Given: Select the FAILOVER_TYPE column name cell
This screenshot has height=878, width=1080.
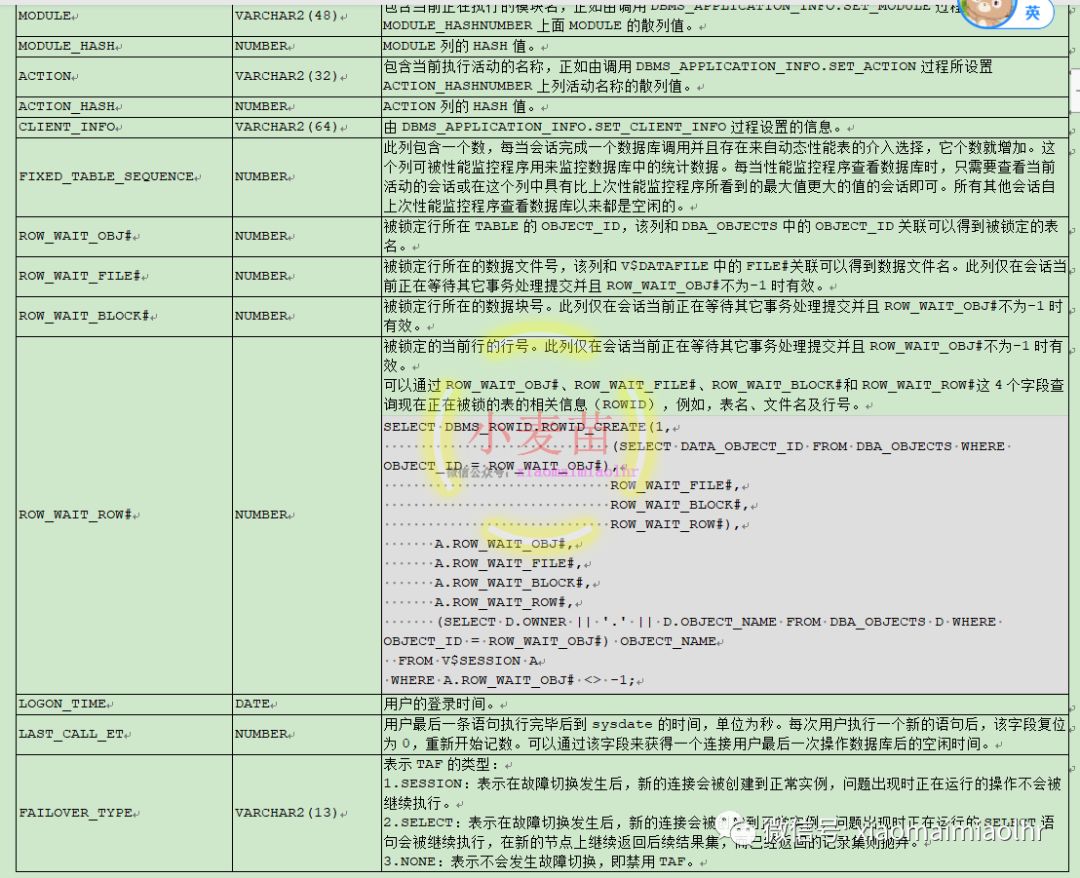Looking at the screenshot, I should click(x=124, y=813).
